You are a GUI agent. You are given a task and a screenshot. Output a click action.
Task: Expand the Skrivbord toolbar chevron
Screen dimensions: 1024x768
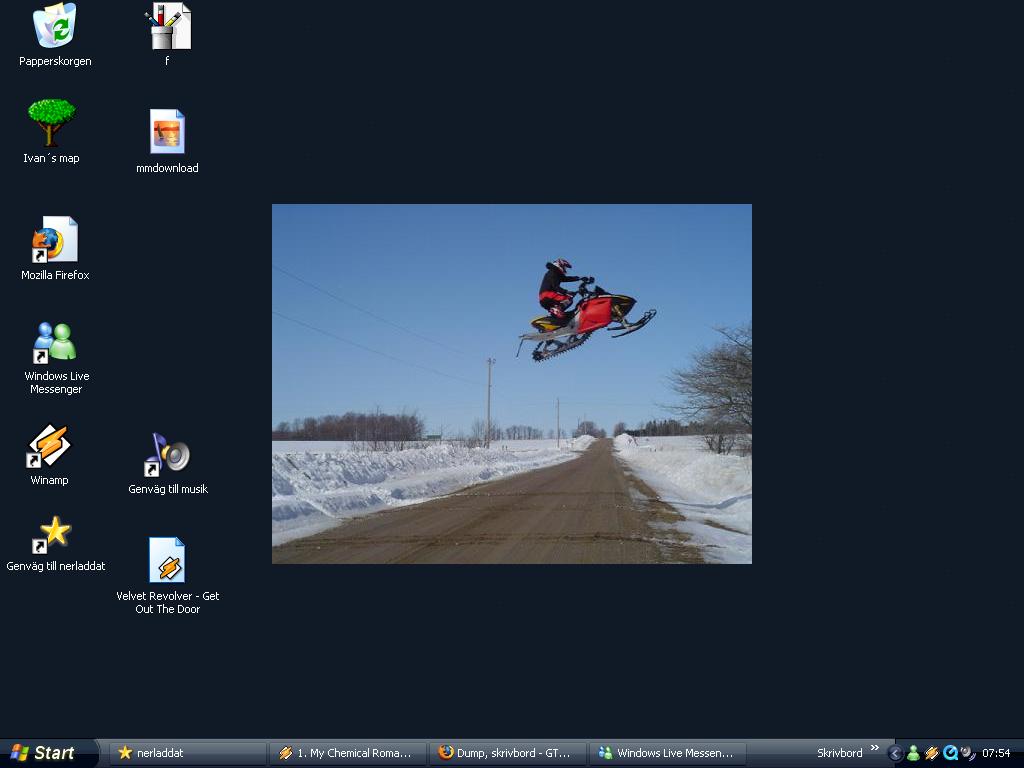[x=874, y=748]
